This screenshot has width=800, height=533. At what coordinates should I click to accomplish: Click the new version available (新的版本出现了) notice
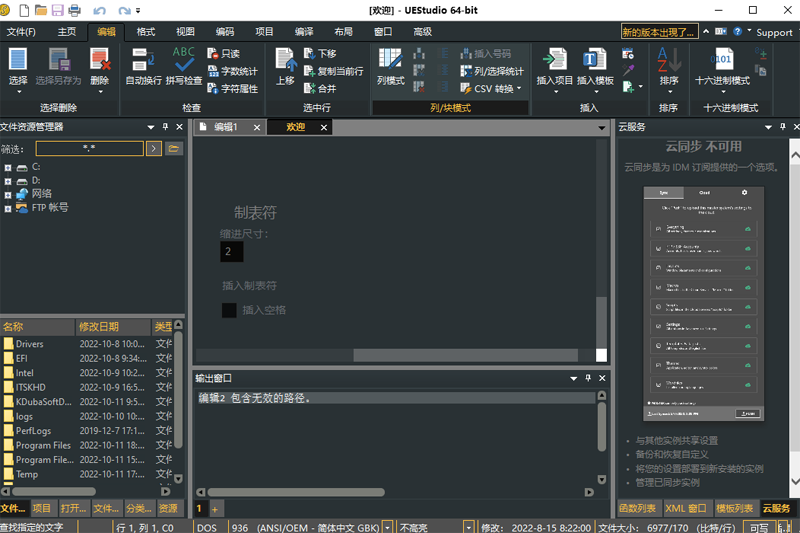click(660, 32)
